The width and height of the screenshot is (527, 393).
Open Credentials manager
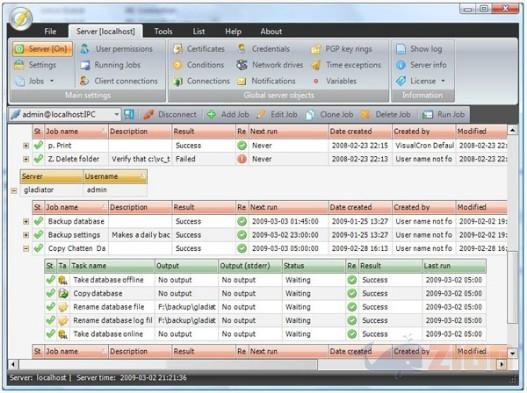(x=263, y=49)
